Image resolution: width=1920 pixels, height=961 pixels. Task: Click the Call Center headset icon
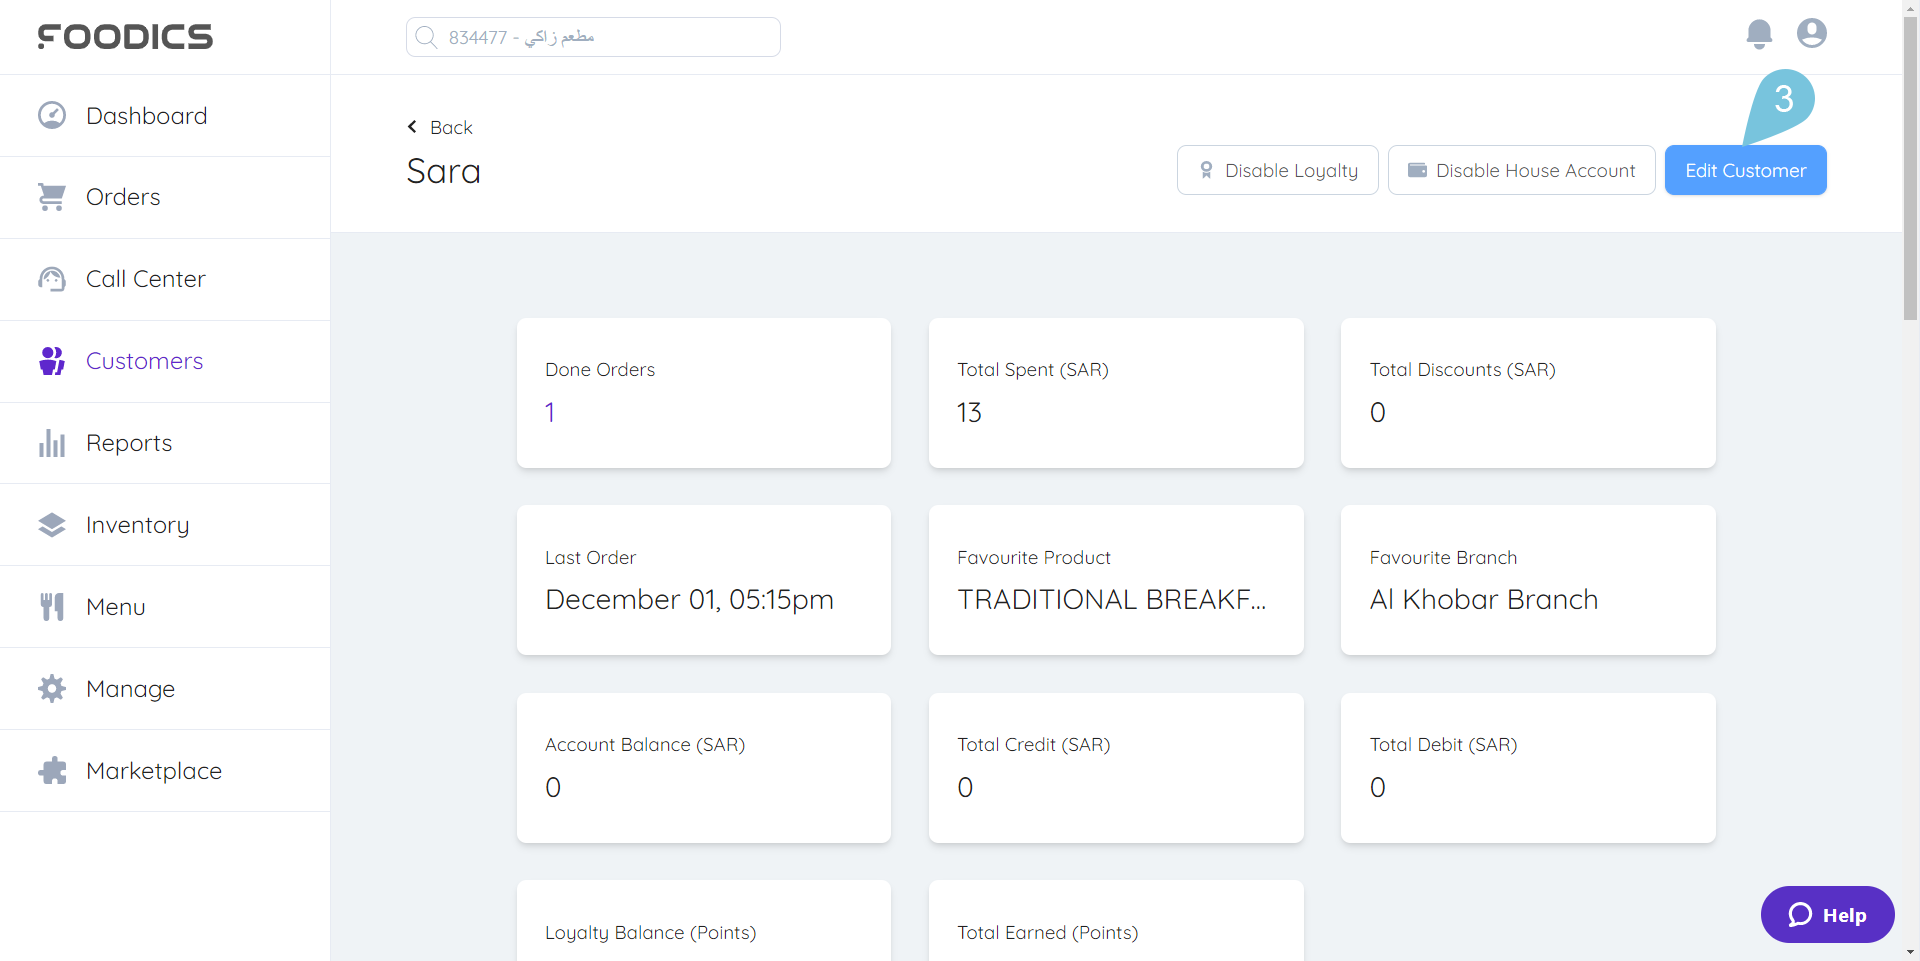coord(52,279)
